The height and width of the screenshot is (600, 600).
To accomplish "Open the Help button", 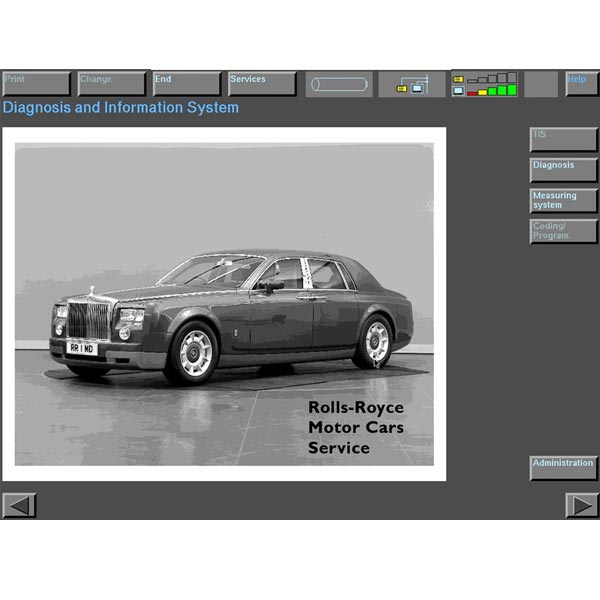I will click(581, 83).
